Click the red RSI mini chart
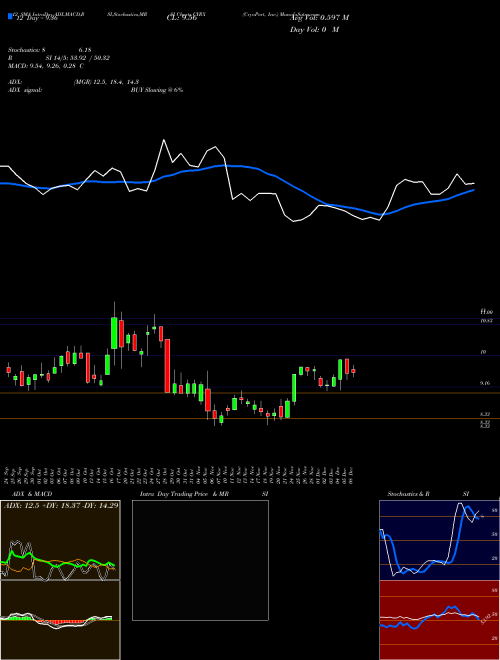Image resolution: width=500 pixels, height=660 pixels. click(439, 620)
